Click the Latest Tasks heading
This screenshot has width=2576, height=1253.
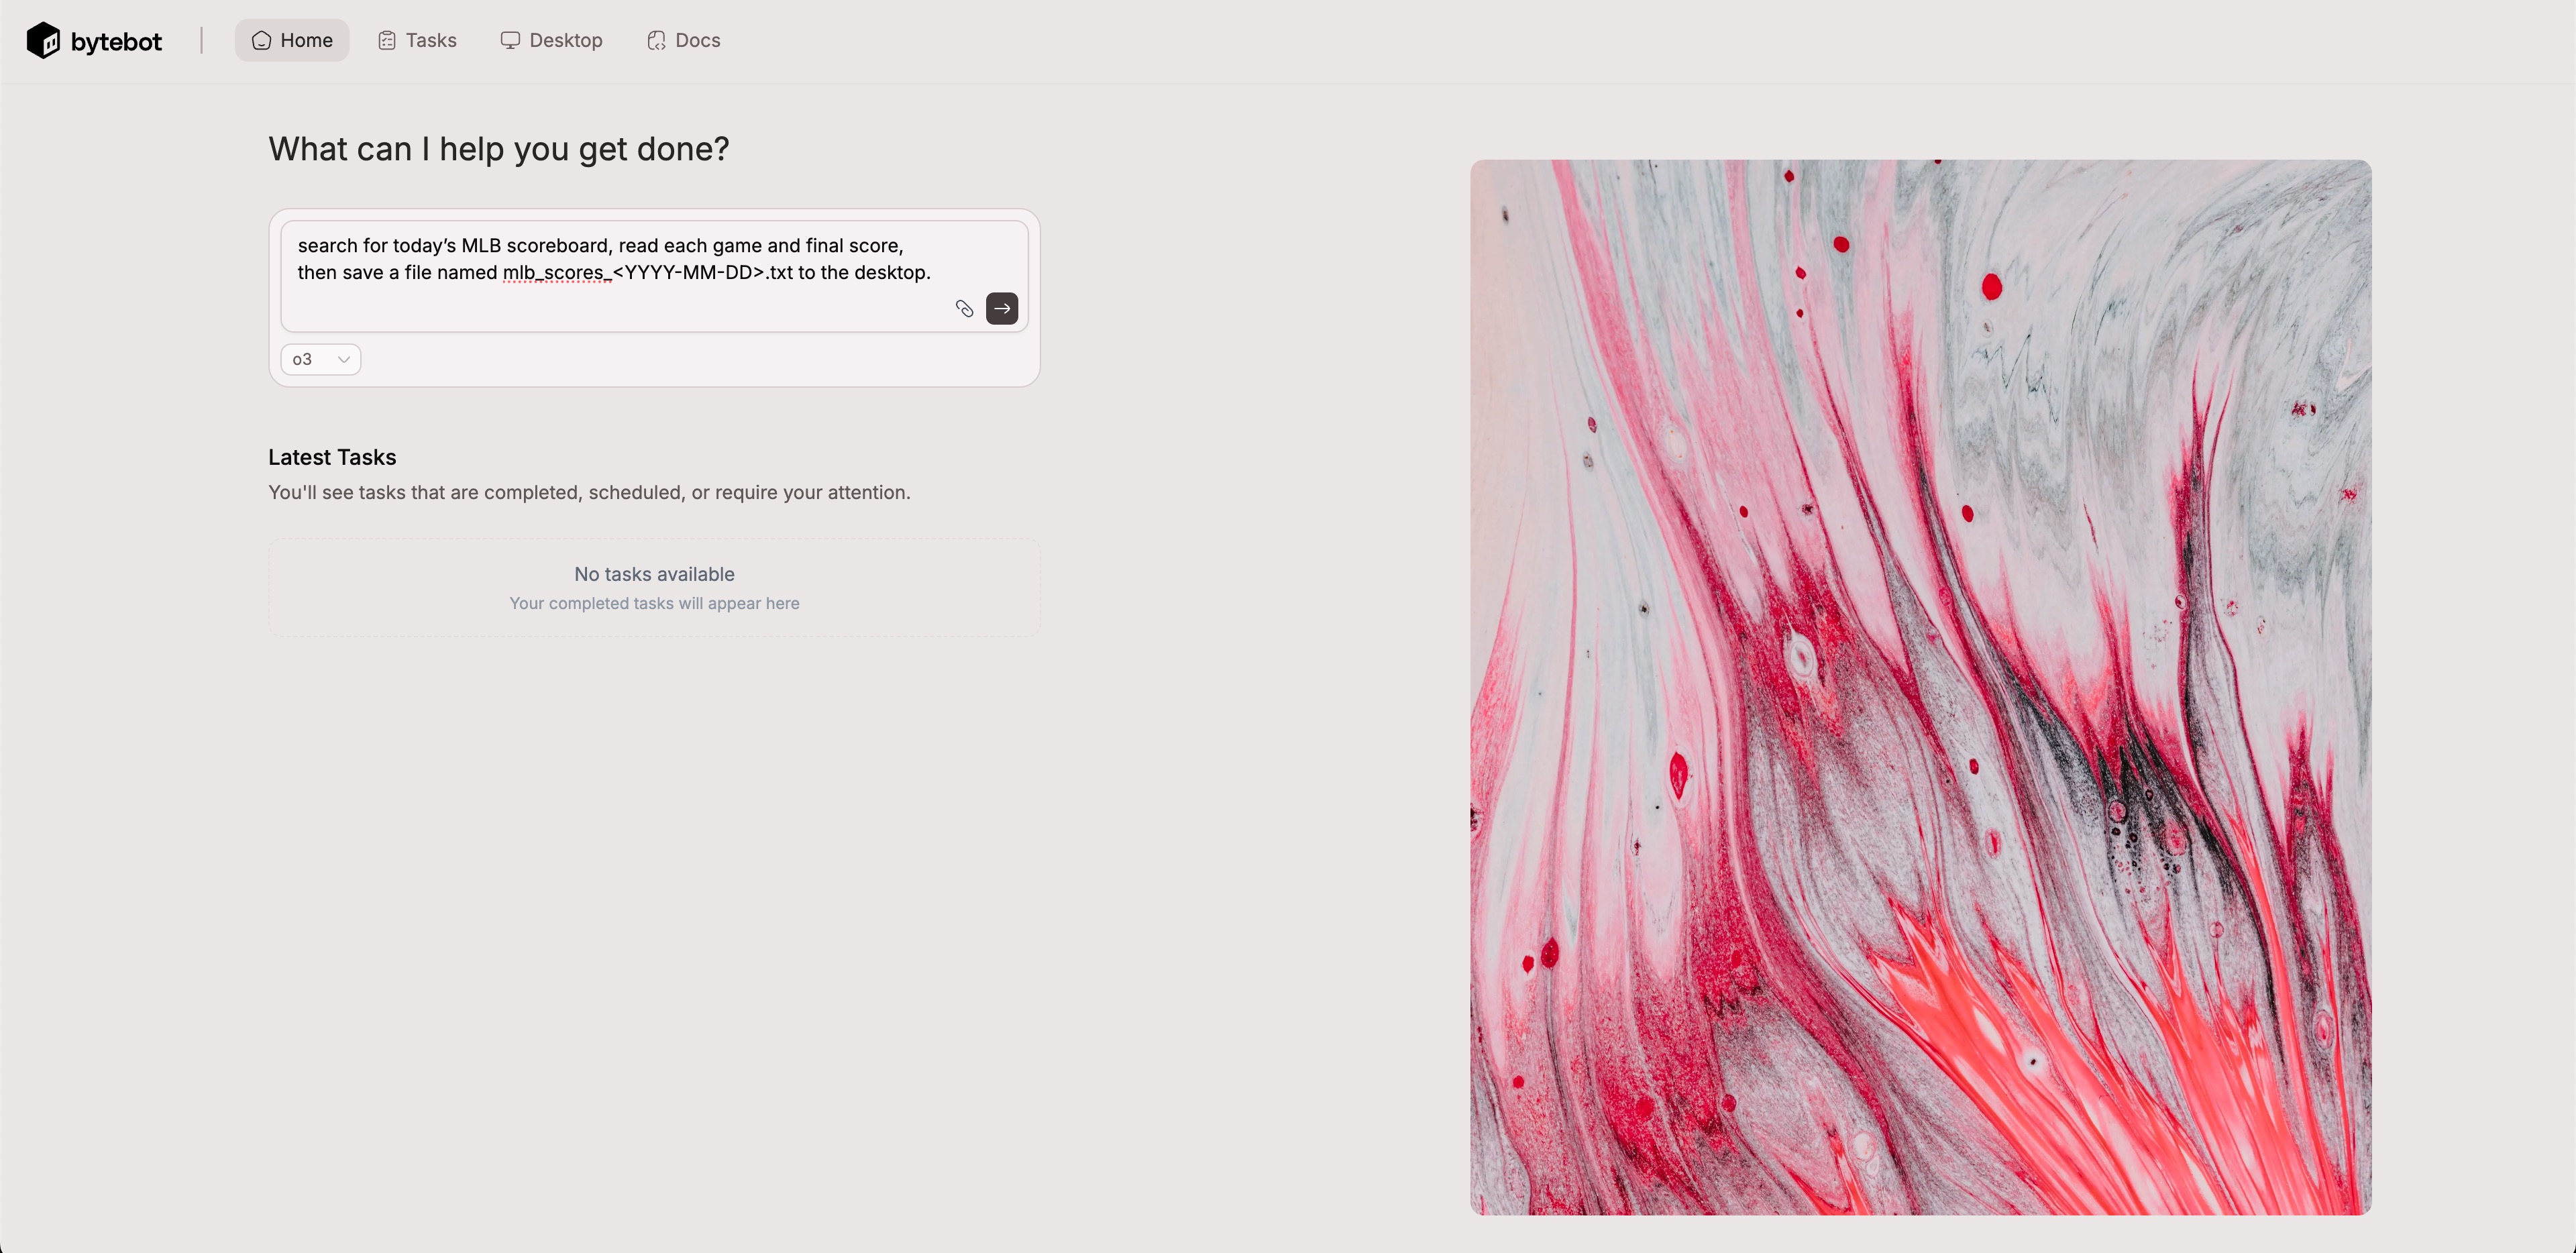[x=332, y=458]
